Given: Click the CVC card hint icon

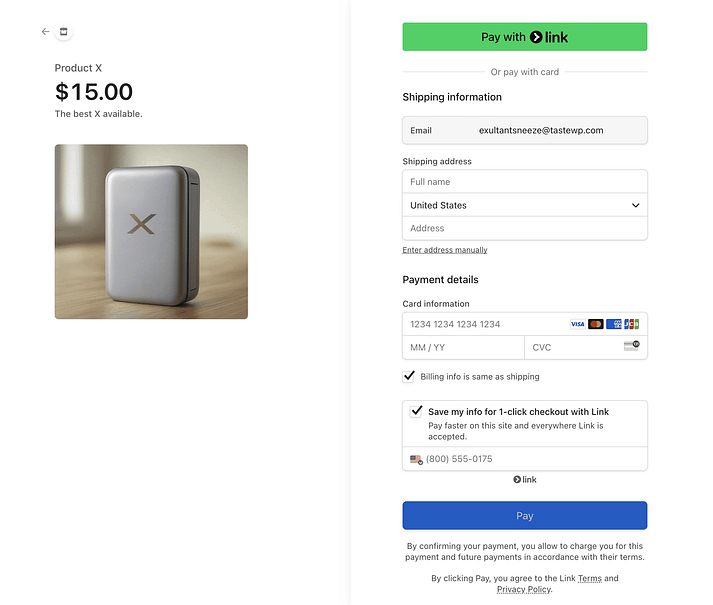Looking at the screenshot, I should click(631, 346).
